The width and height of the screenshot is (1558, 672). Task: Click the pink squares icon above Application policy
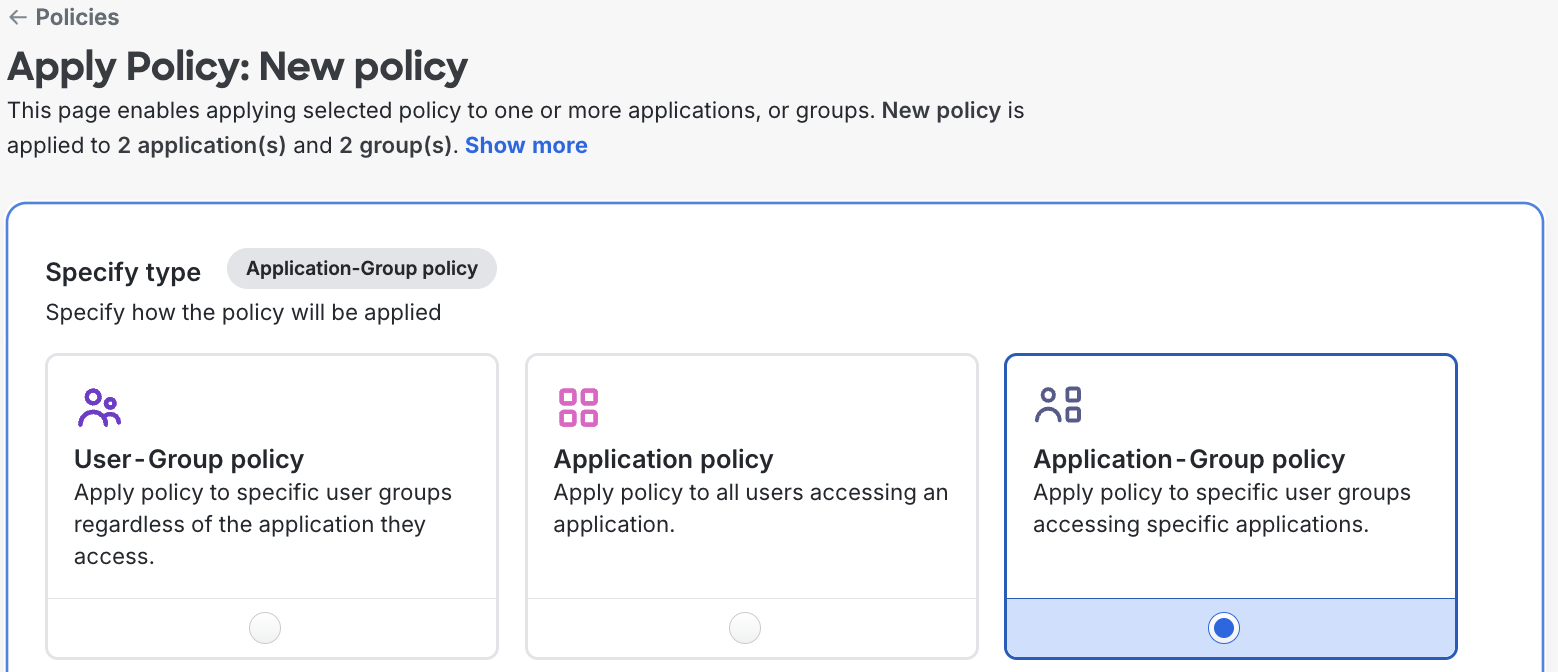578,406
